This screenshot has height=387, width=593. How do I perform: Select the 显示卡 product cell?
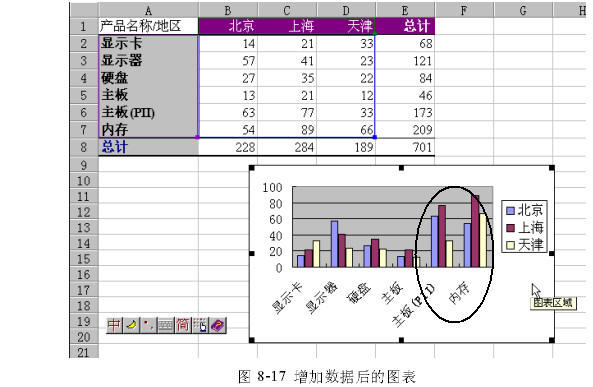148,44
